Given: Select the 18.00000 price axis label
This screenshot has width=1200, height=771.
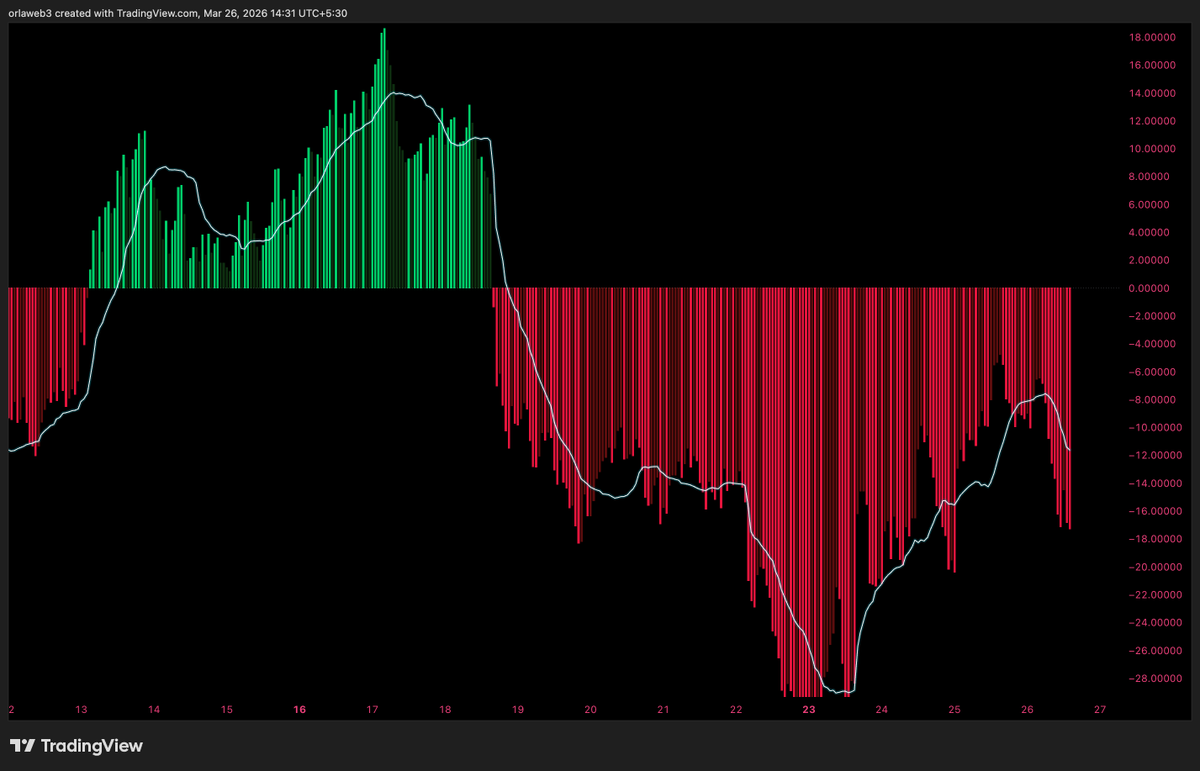Looking at the screenshot, I should coord(1150,38).
